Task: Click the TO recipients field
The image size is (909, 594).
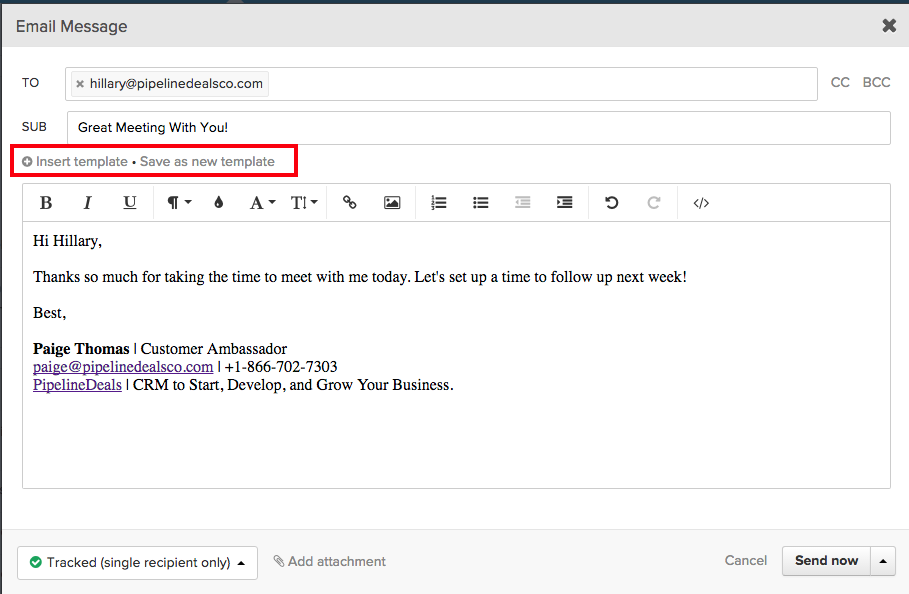Action: click(x=441, y=84)
